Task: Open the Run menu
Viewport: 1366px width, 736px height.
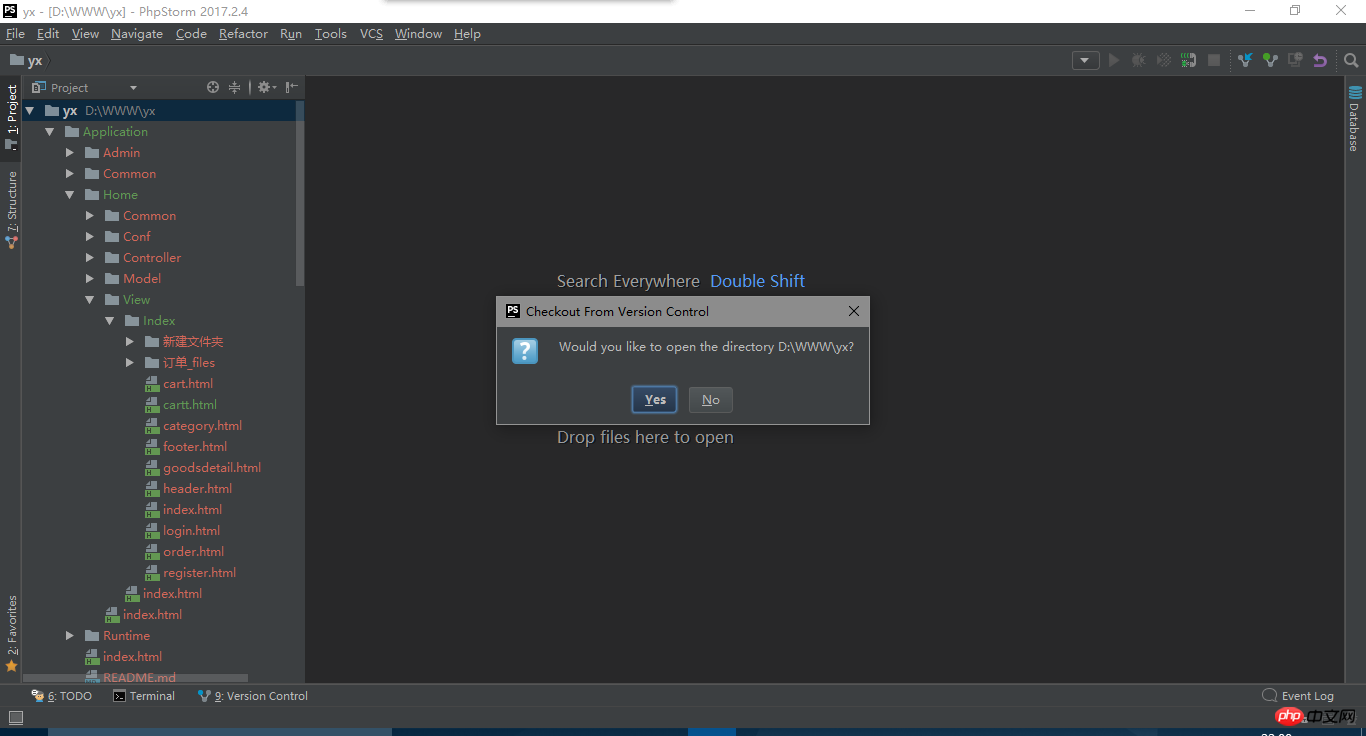Action: click(291, 33)
